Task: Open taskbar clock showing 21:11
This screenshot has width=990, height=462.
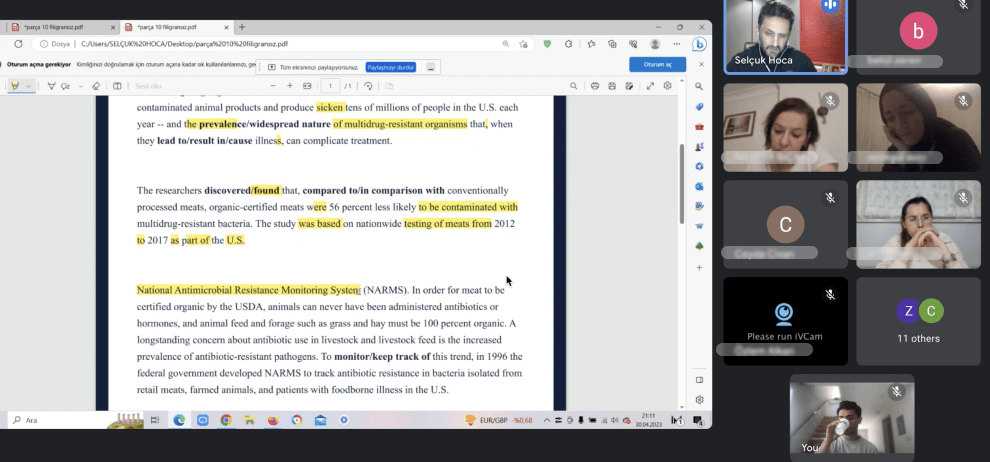Action: point(648,420)
